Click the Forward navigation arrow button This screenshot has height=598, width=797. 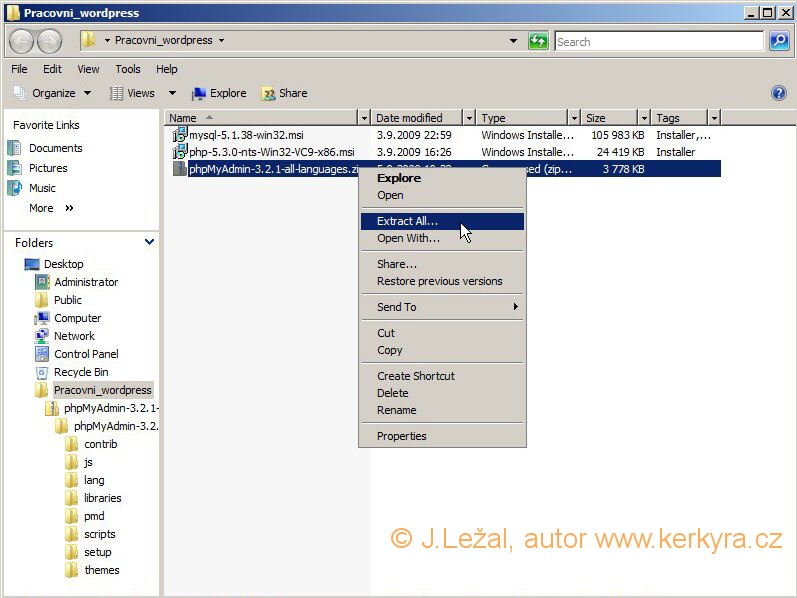tap(50, 41)
